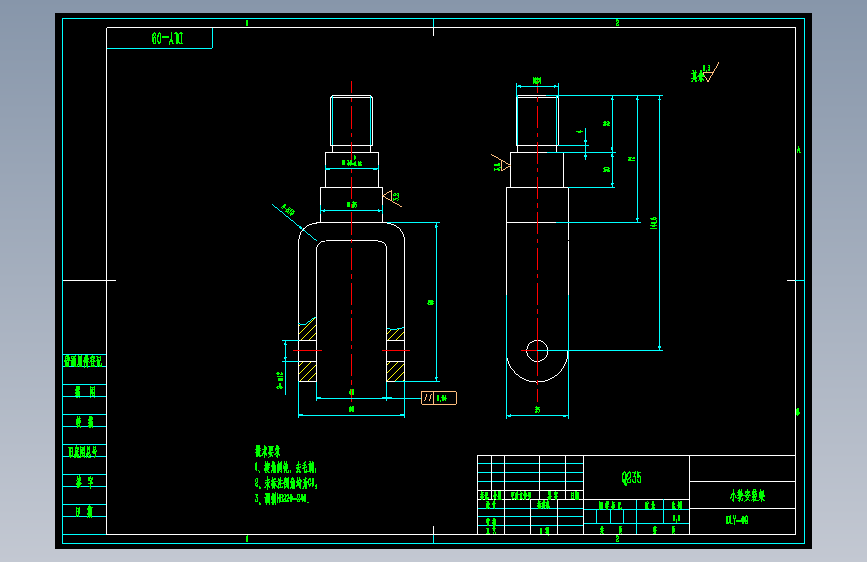
Task: Select technical requirement line 2
Action: (286, 483)
